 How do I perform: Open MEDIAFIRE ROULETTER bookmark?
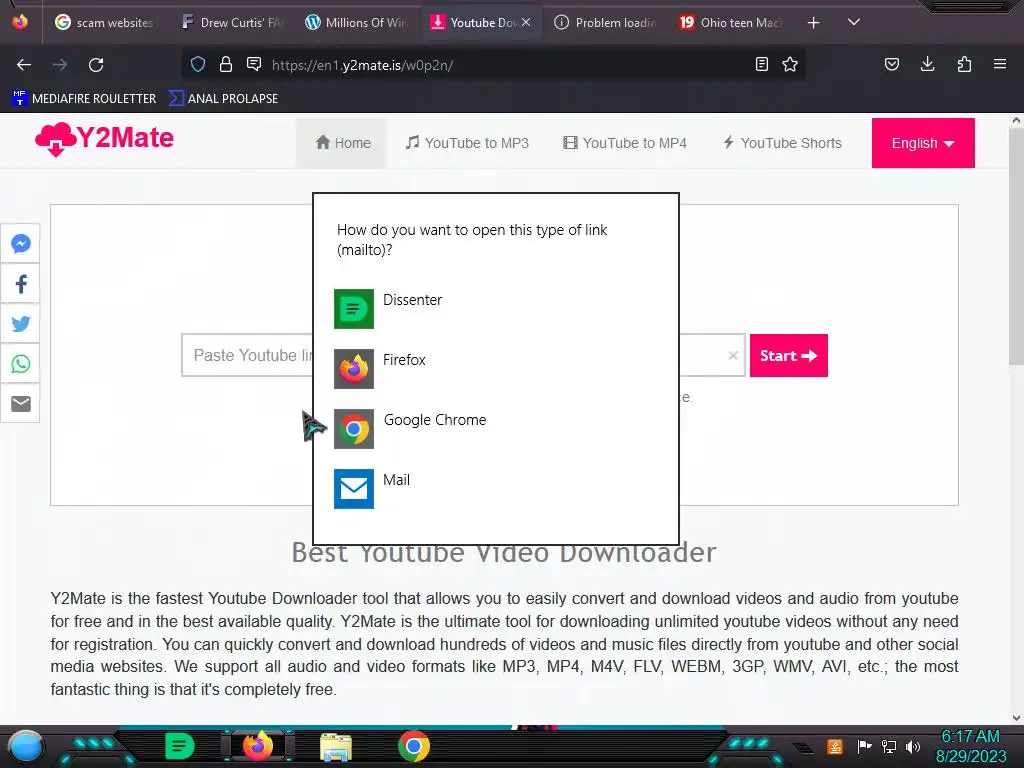click(x=84, y=99)
